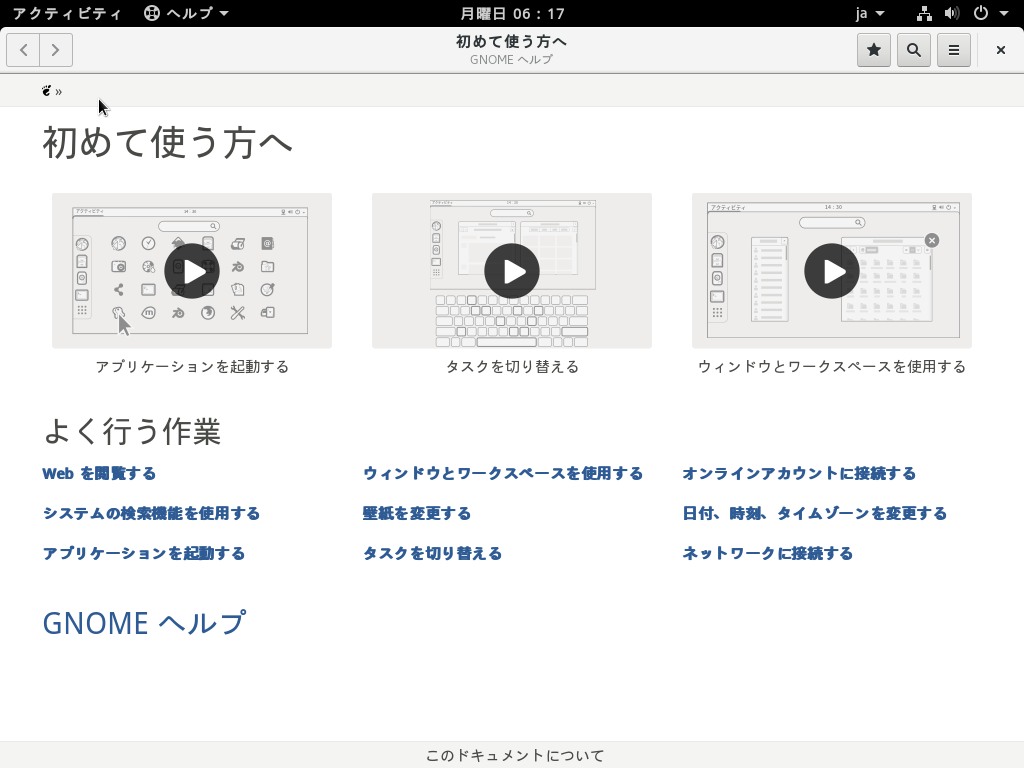This screenshot has width=1024, height=768.
Task: Open the ja input source dropdown
Action: click(870, 13)
